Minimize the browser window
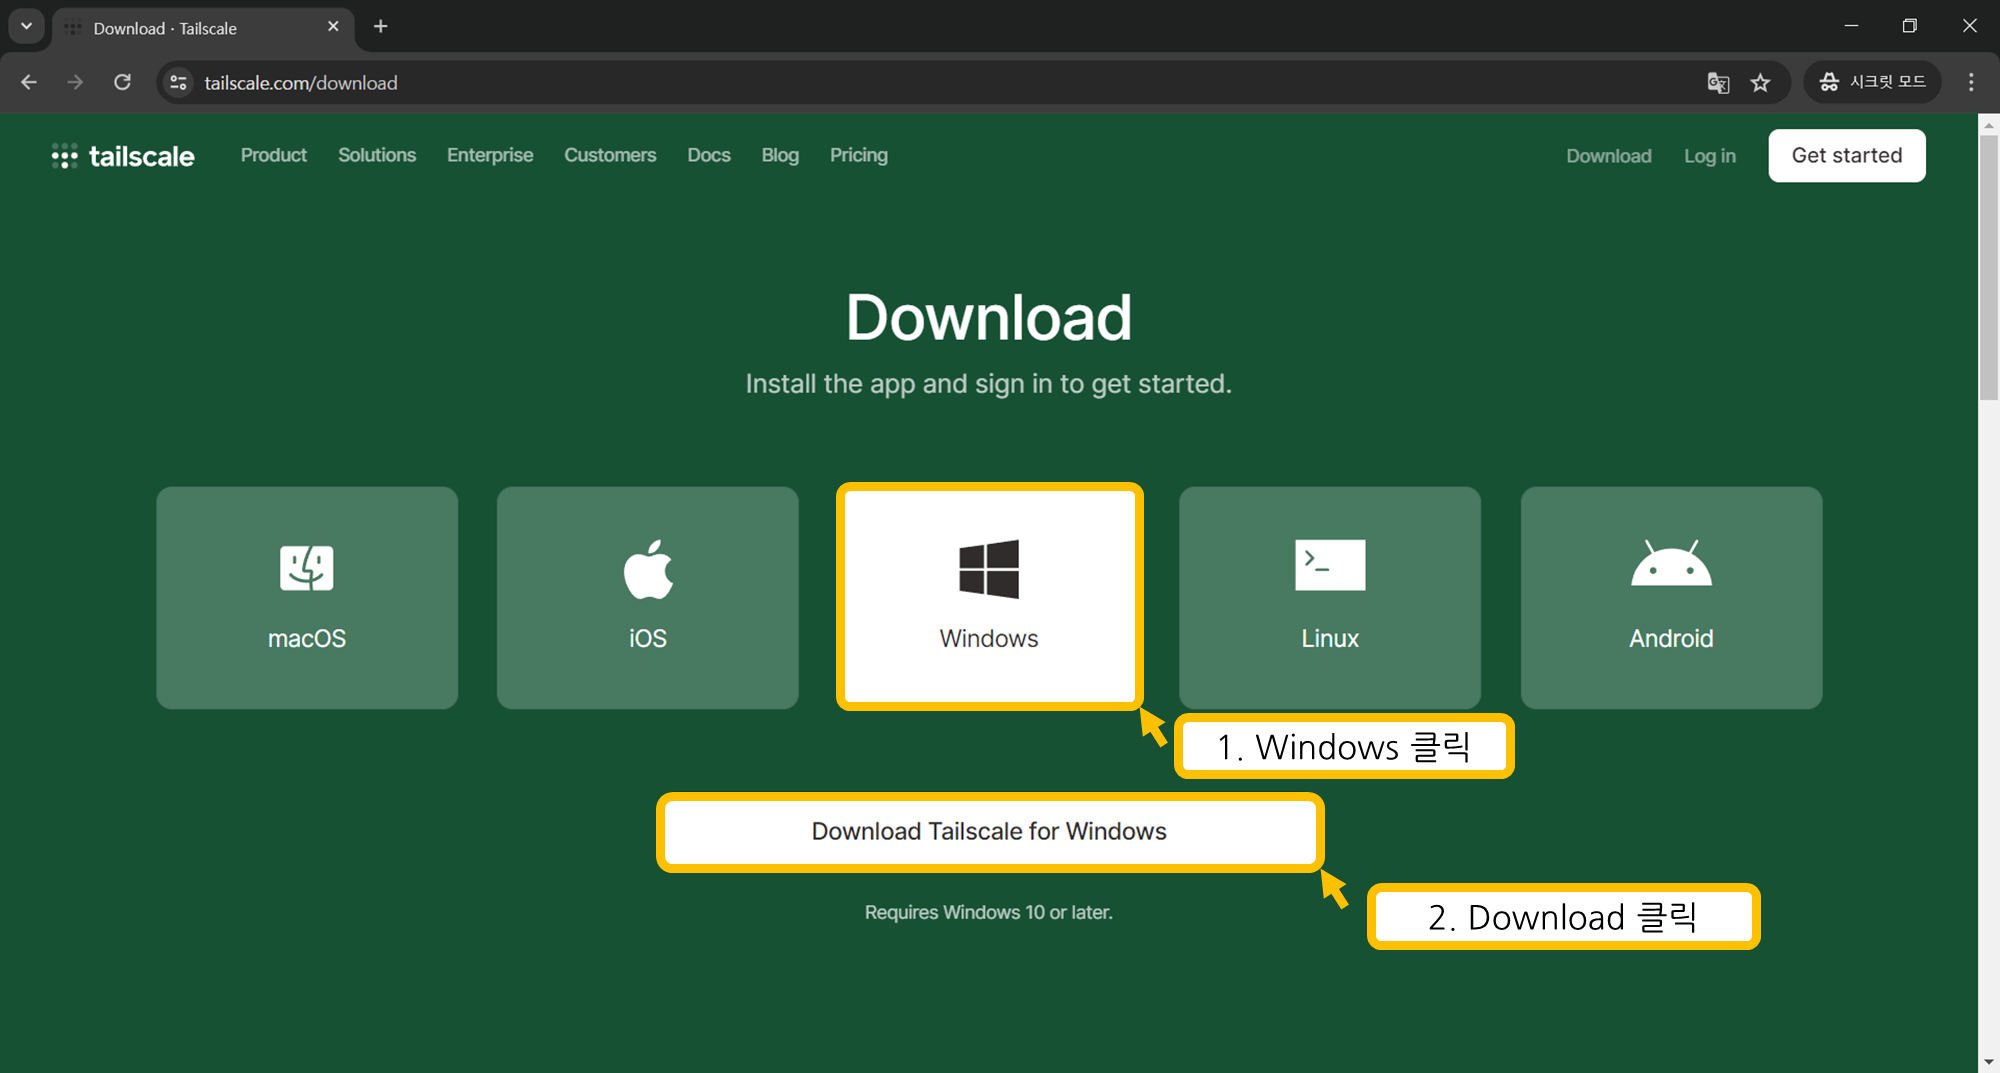 click(x=1851, y=26)
